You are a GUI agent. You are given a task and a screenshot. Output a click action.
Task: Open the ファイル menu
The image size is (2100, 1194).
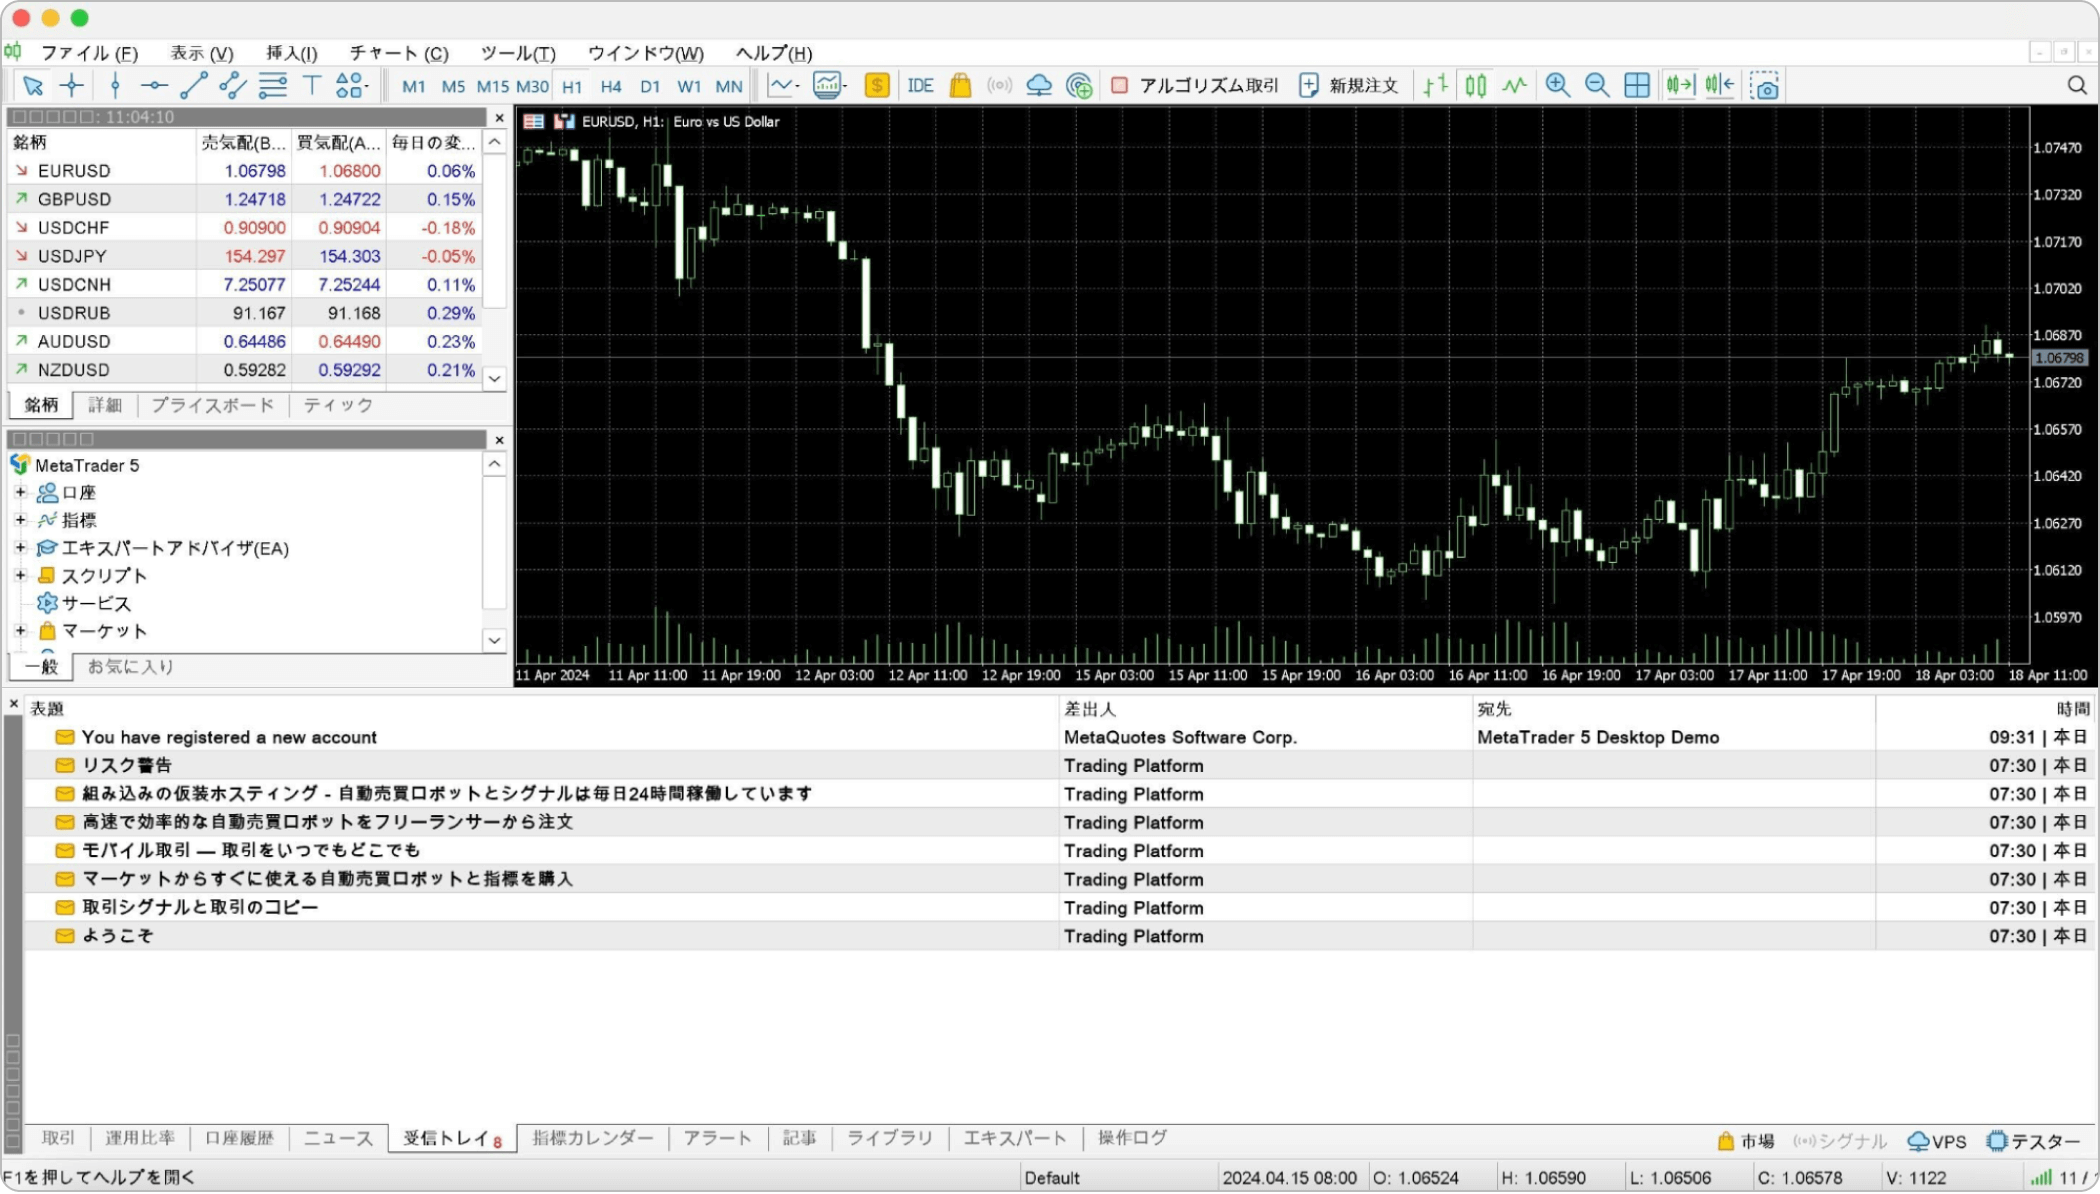pos(89,53)
